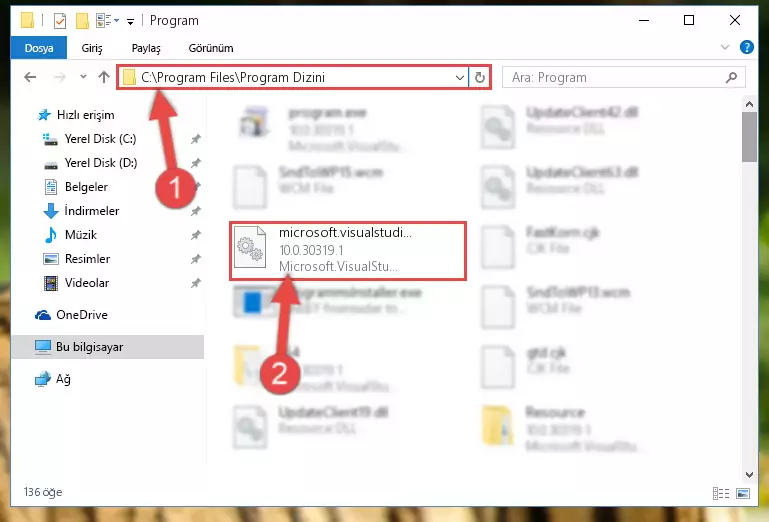This screenshot has height=522, width=769.
Task: Open Customize Quick Access Toolbar dropdown
Action: click(130, 21)
